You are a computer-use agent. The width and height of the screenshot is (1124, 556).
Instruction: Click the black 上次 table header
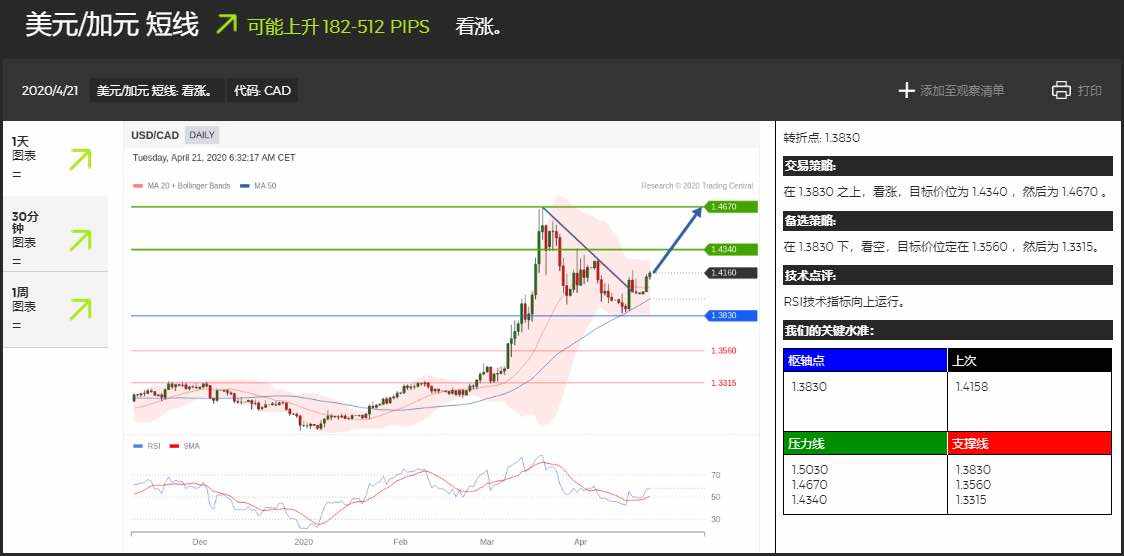(x=1029, y=360)
